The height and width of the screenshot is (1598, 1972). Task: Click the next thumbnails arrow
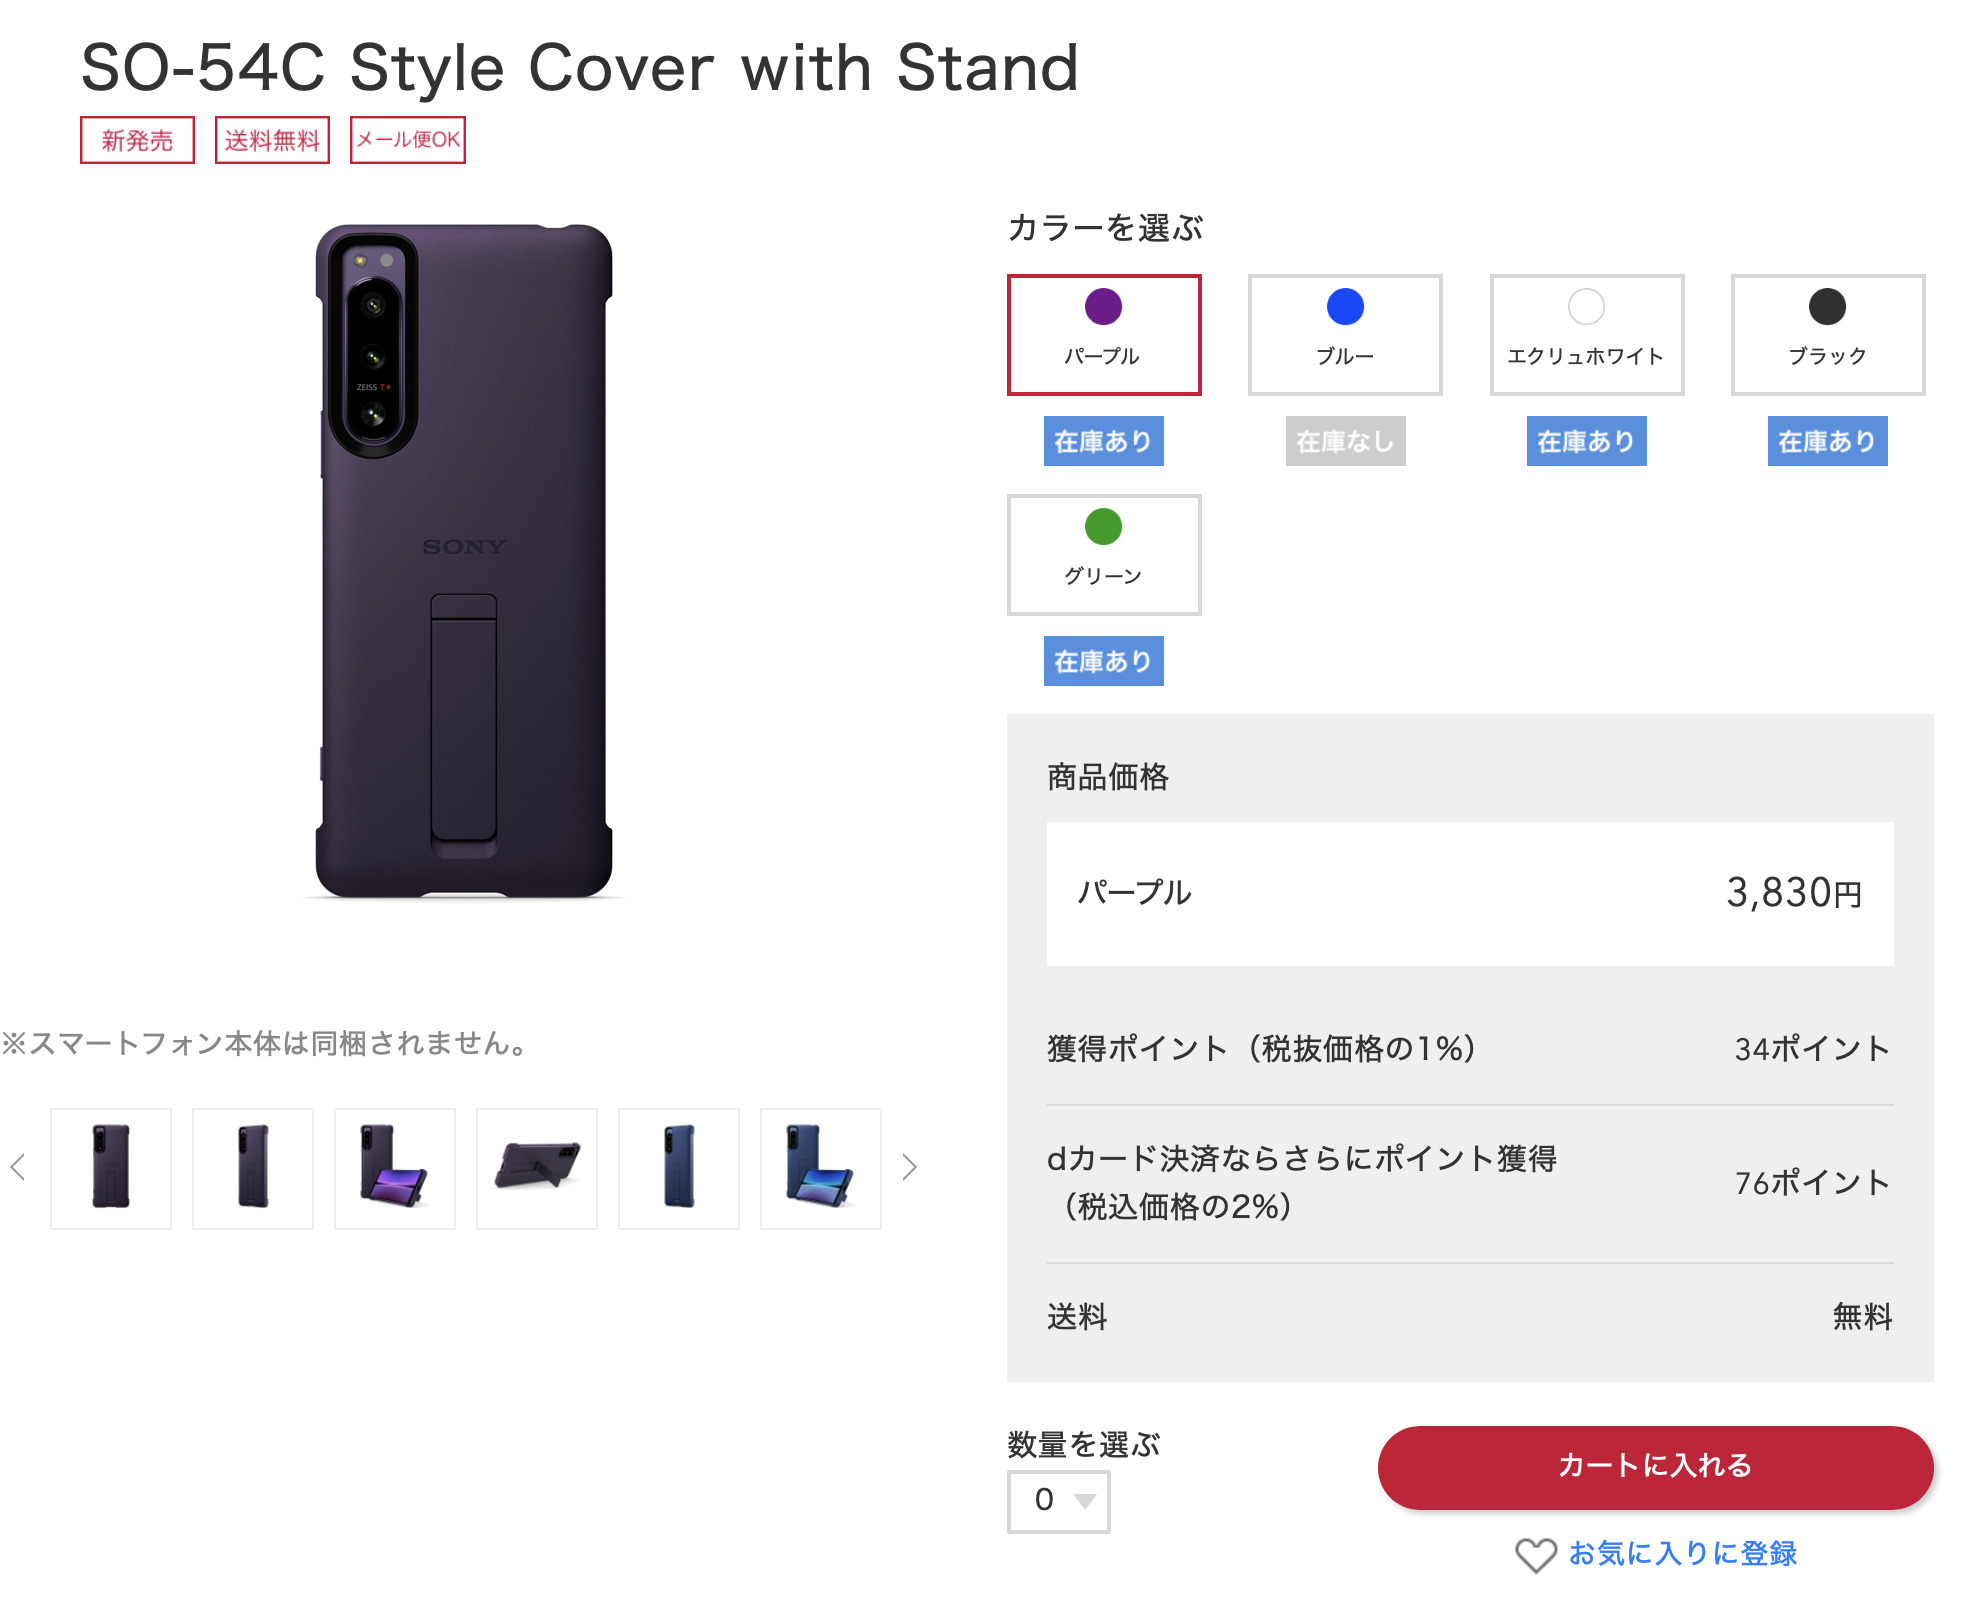pos(908,1167)
